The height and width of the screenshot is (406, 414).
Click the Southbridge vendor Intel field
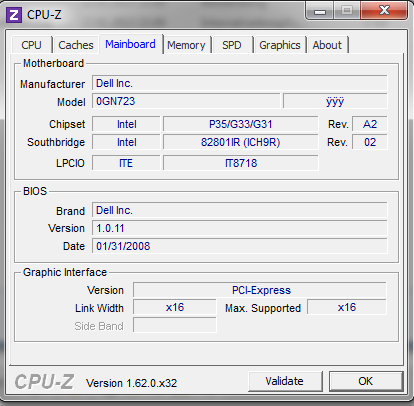(126, 142)
